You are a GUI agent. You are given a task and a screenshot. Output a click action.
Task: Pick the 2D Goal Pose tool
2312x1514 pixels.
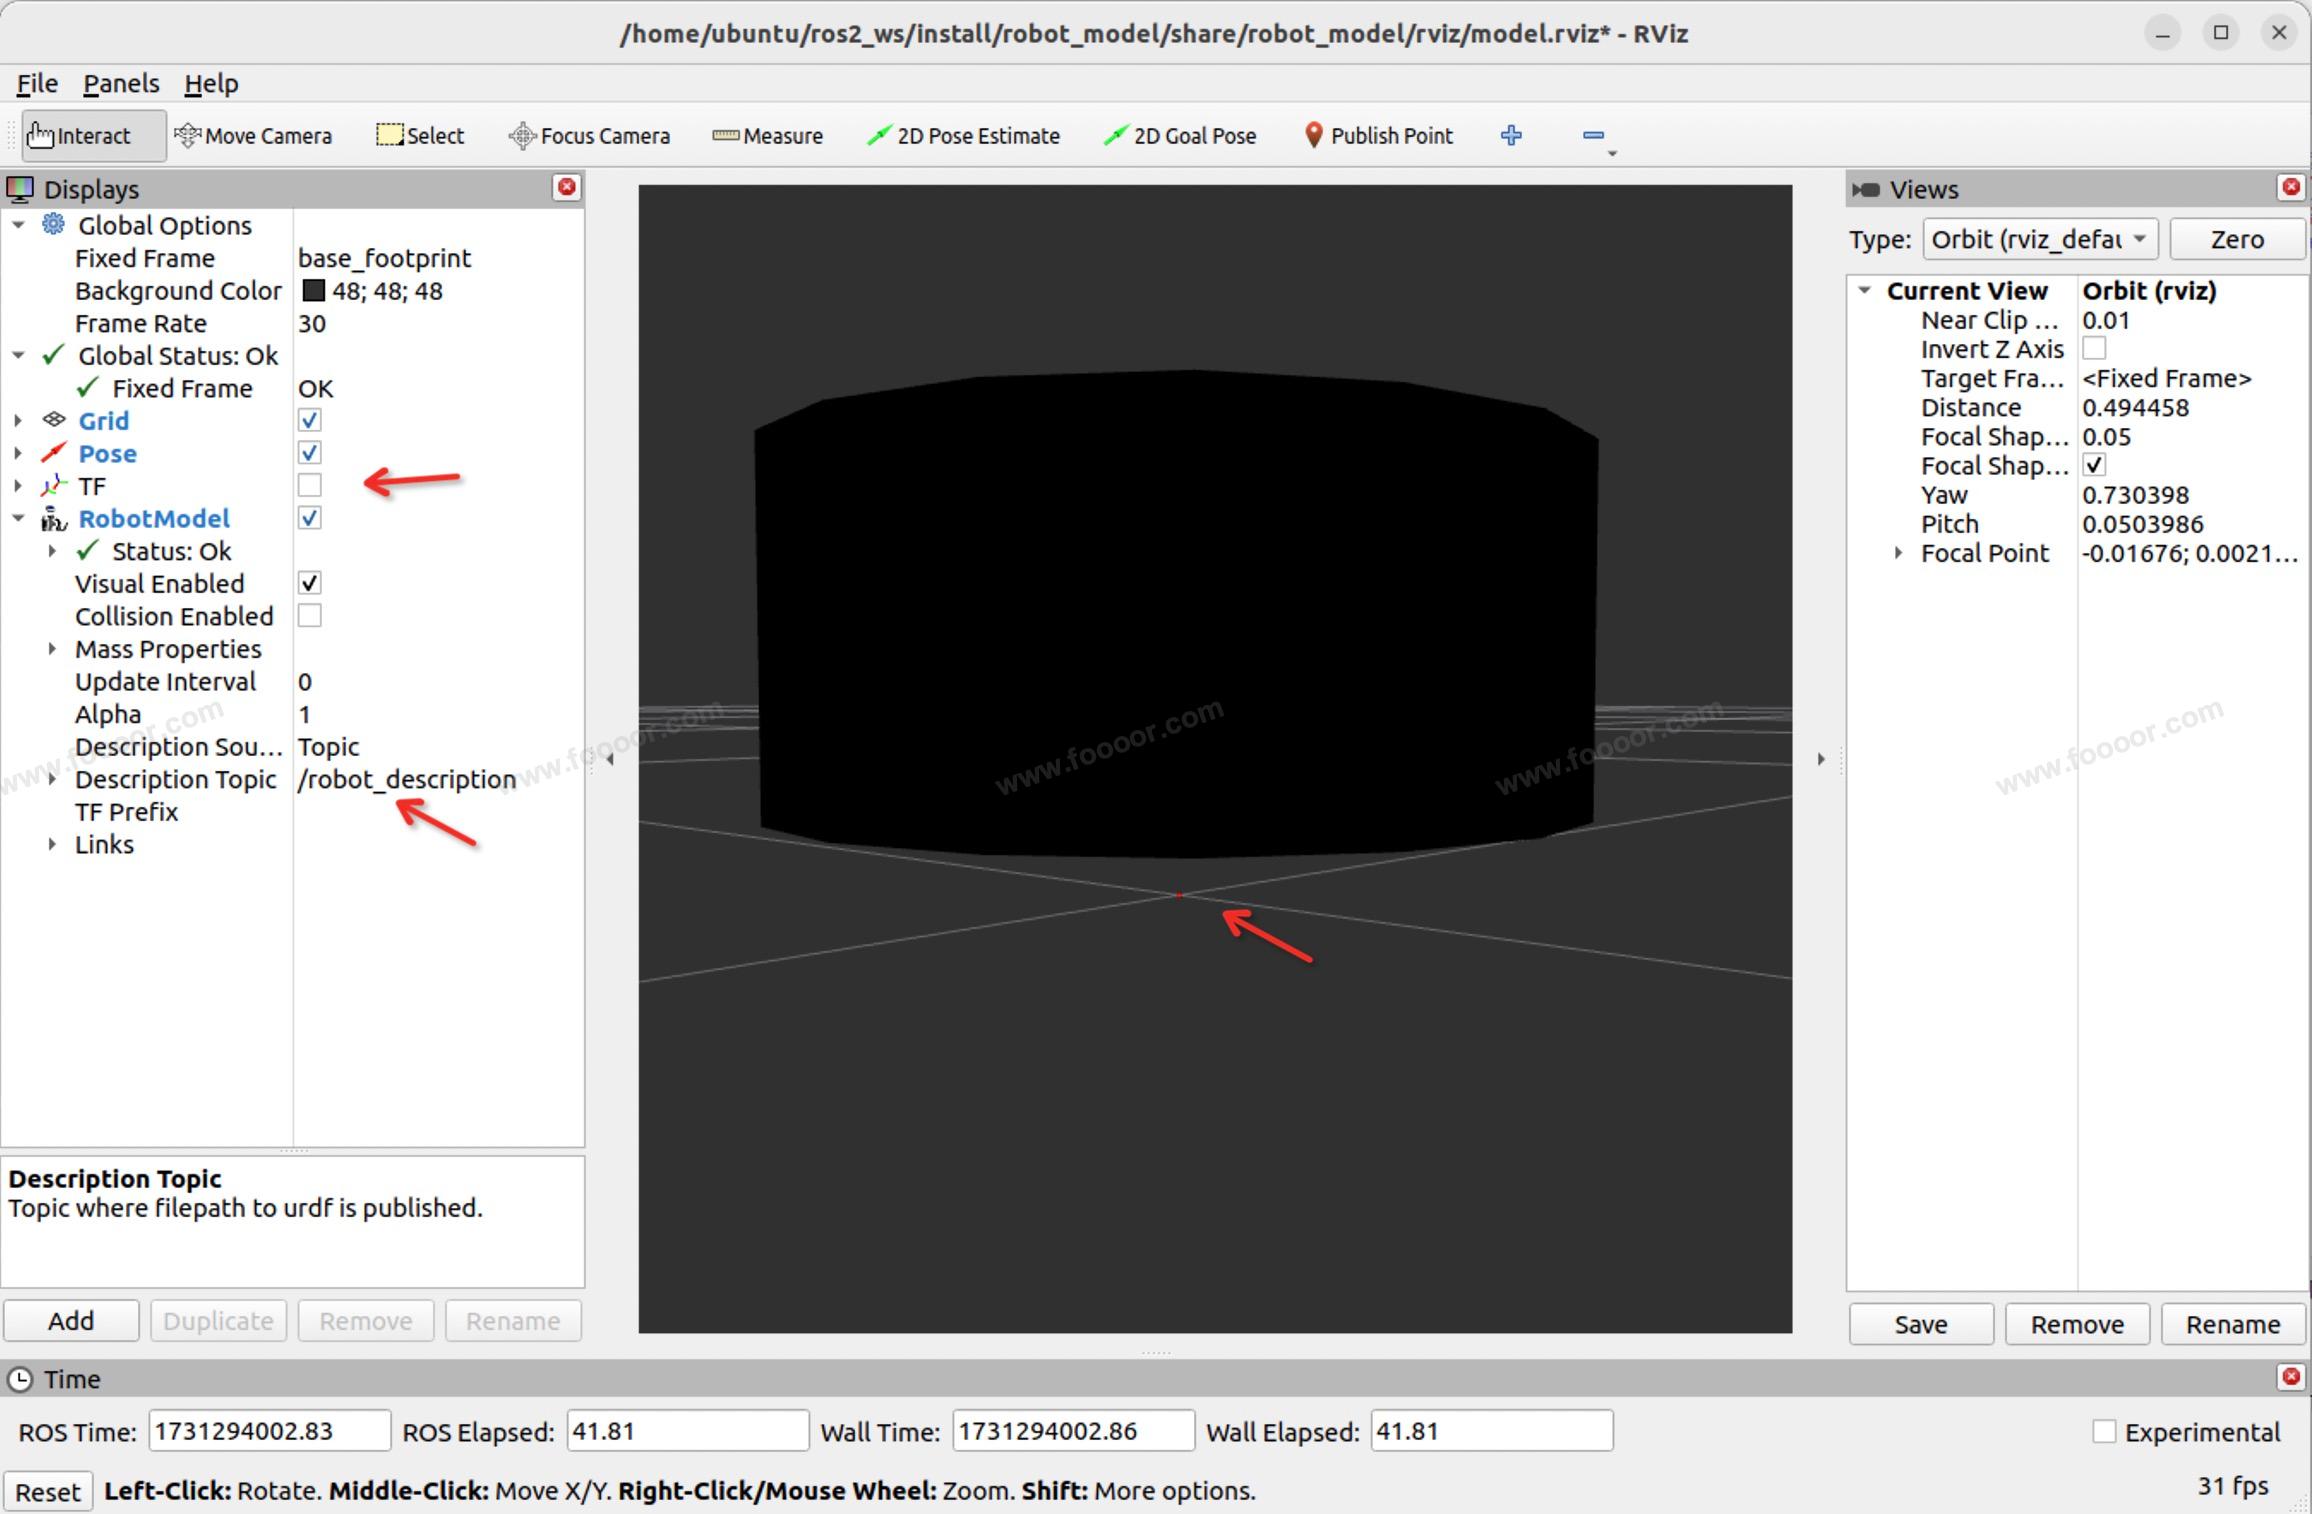[x=1181, y=136]
